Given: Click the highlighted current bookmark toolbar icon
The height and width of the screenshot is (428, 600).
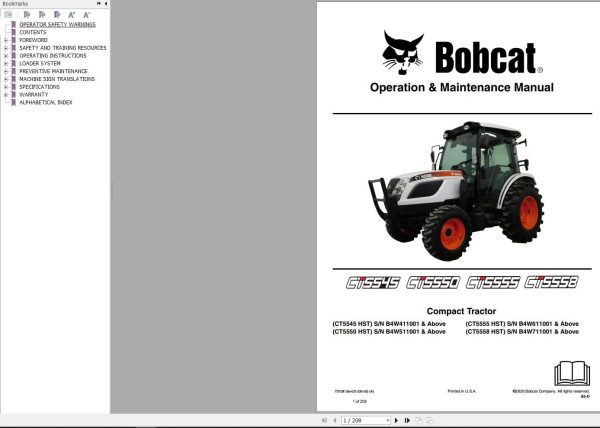Looking at the screenshot, I should click(57, 15).
